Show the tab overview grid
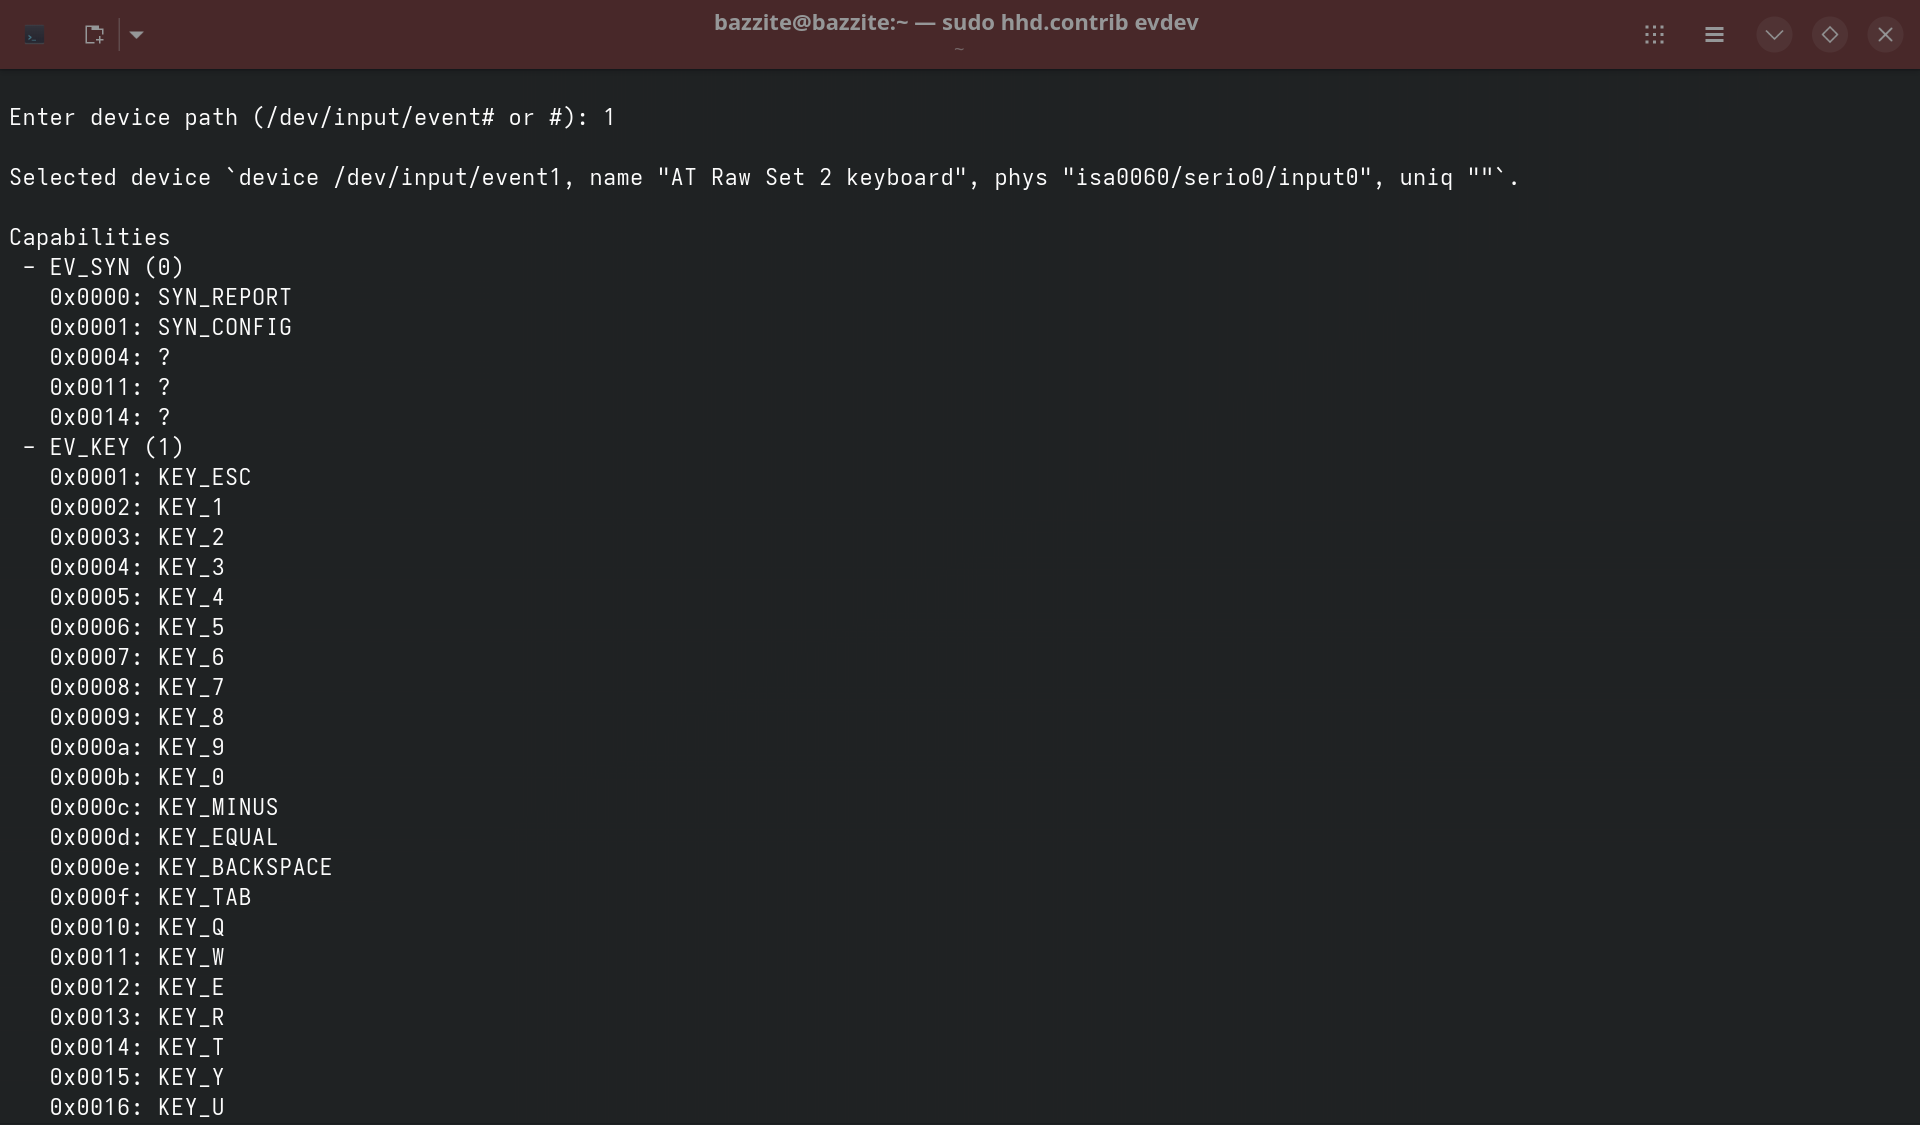This screenshot has width=1920, height=1125. 1654,35
